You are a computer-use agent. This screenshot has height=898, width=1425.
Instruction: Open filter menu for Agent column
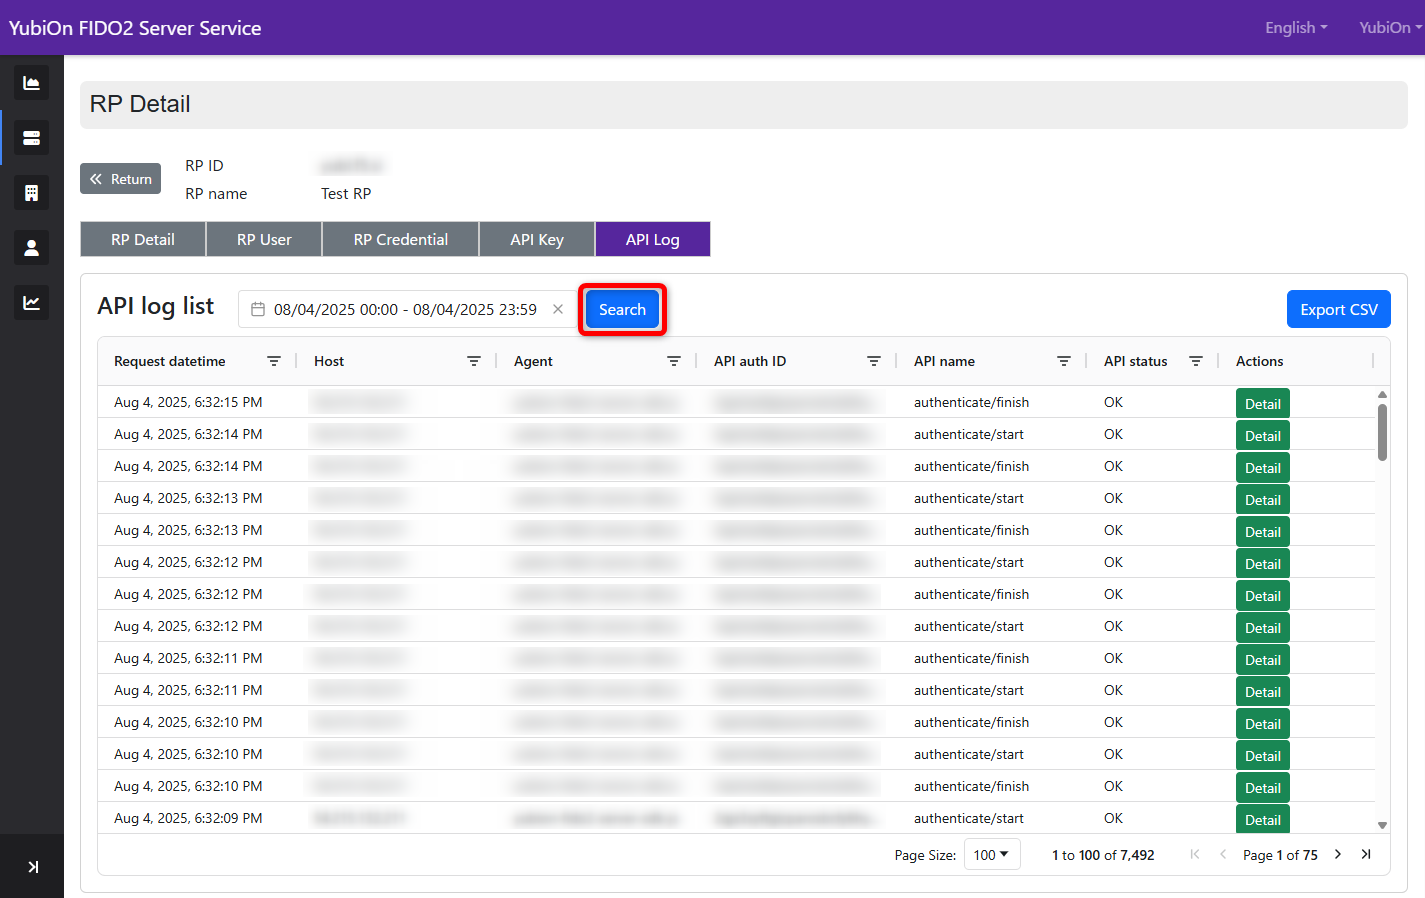click(674, 361)
